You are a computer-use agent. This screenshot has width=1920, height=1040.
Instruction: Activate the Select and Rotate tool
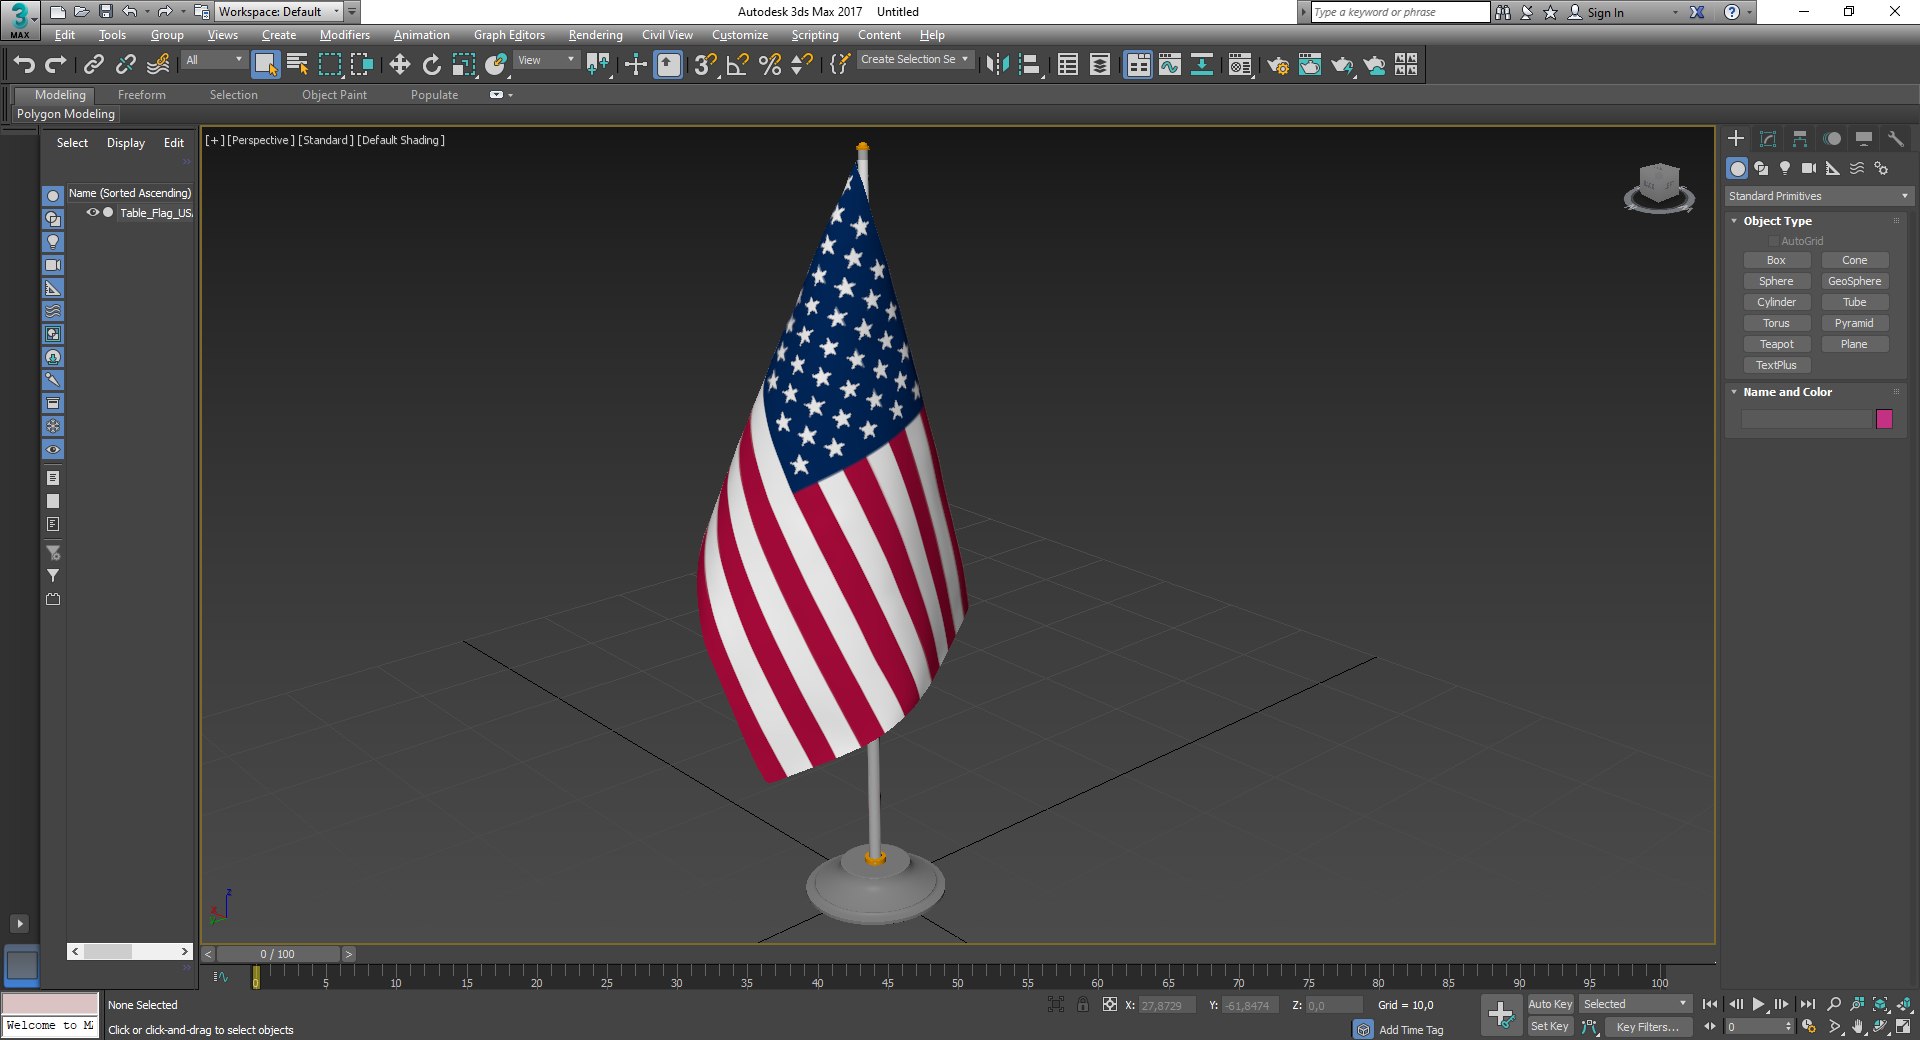[x=431, y=65]
